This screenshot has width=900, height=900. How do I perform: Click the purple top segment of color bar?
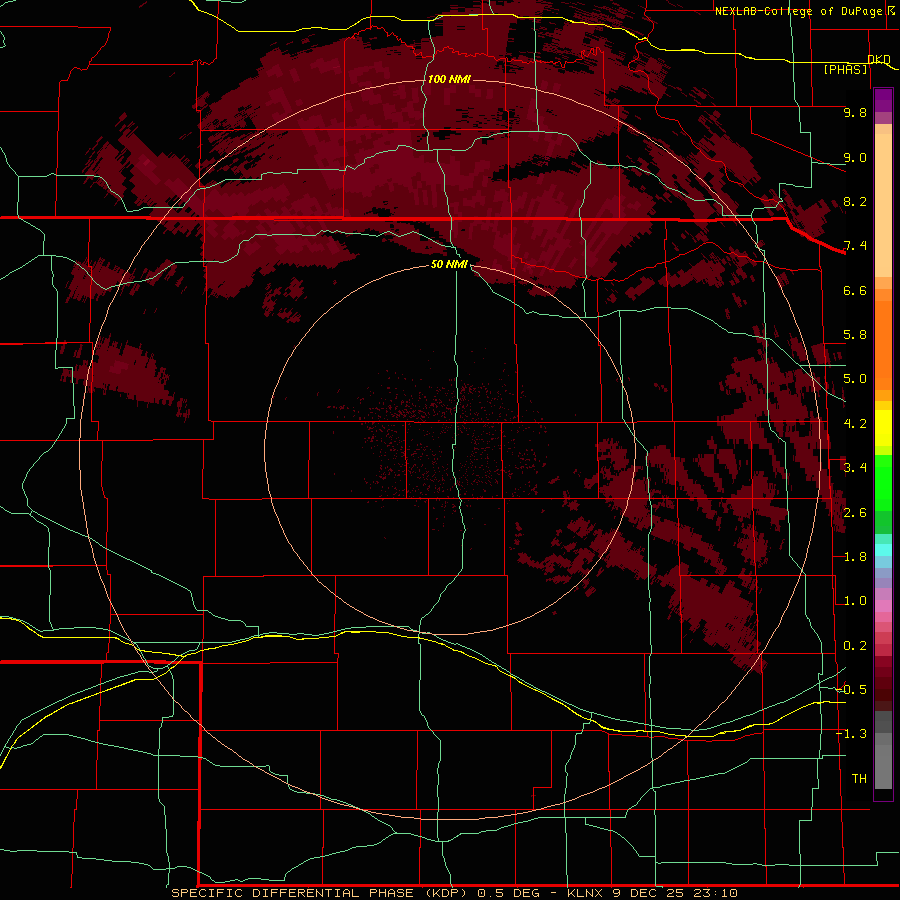click(883, 100)
